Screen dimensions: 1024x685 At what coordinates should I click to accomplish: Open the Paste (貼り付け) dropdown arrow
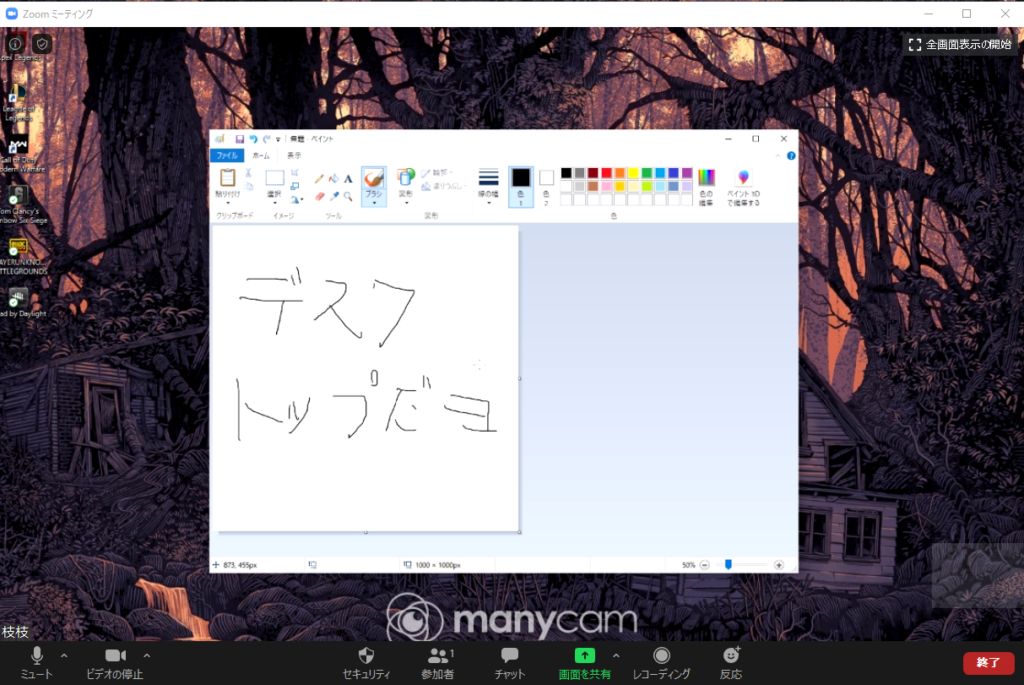227,202
